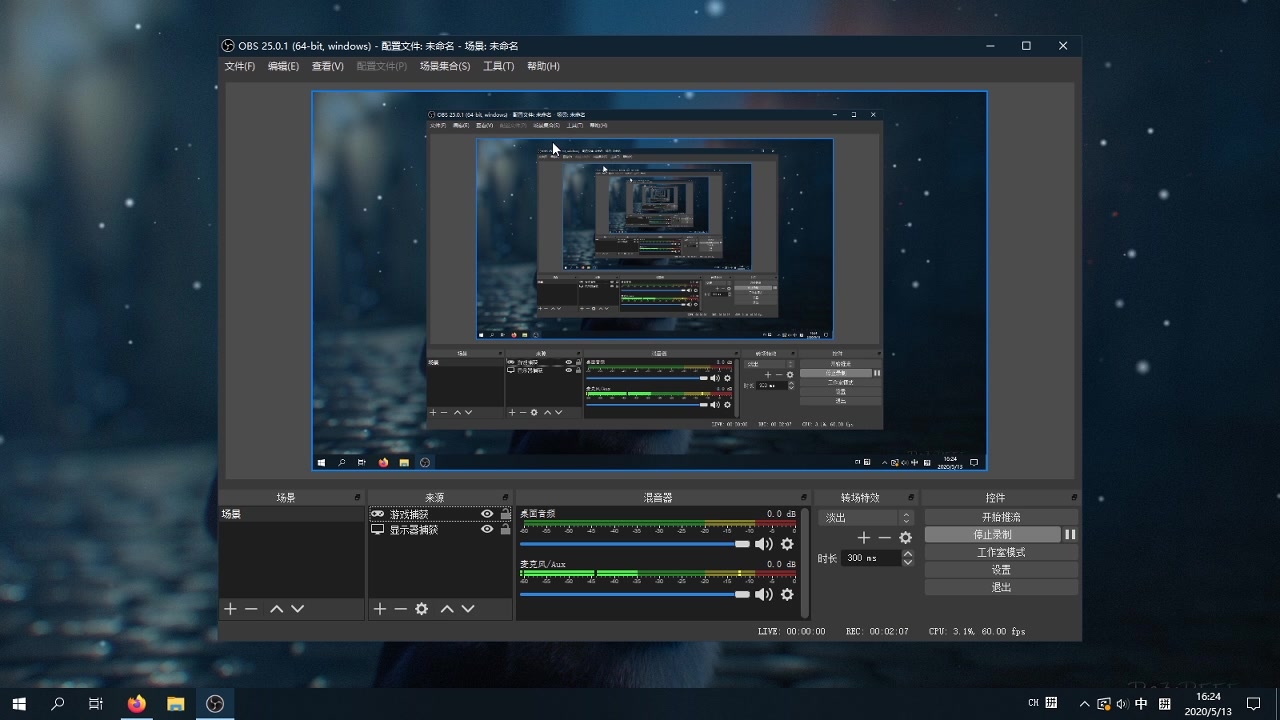The image size is (1280, 720).
Task: Click the remove source minus icon
Action: (x=400, y=609)
